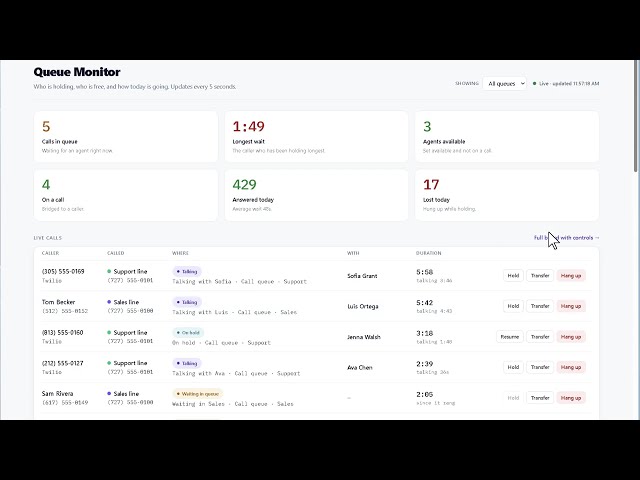Click duration 3:18 in live calls
640x480 pixels.
[x=424, y=333]
